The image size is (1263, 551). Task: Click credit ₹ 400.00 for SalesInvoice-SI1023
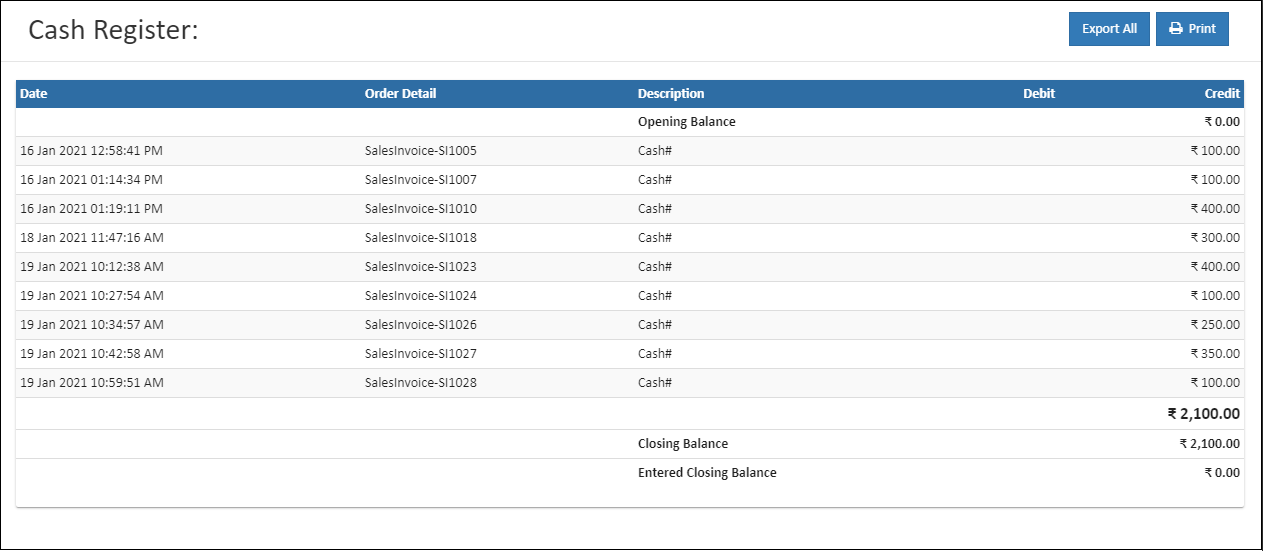pyautogui.click(x=1215, y=267)
